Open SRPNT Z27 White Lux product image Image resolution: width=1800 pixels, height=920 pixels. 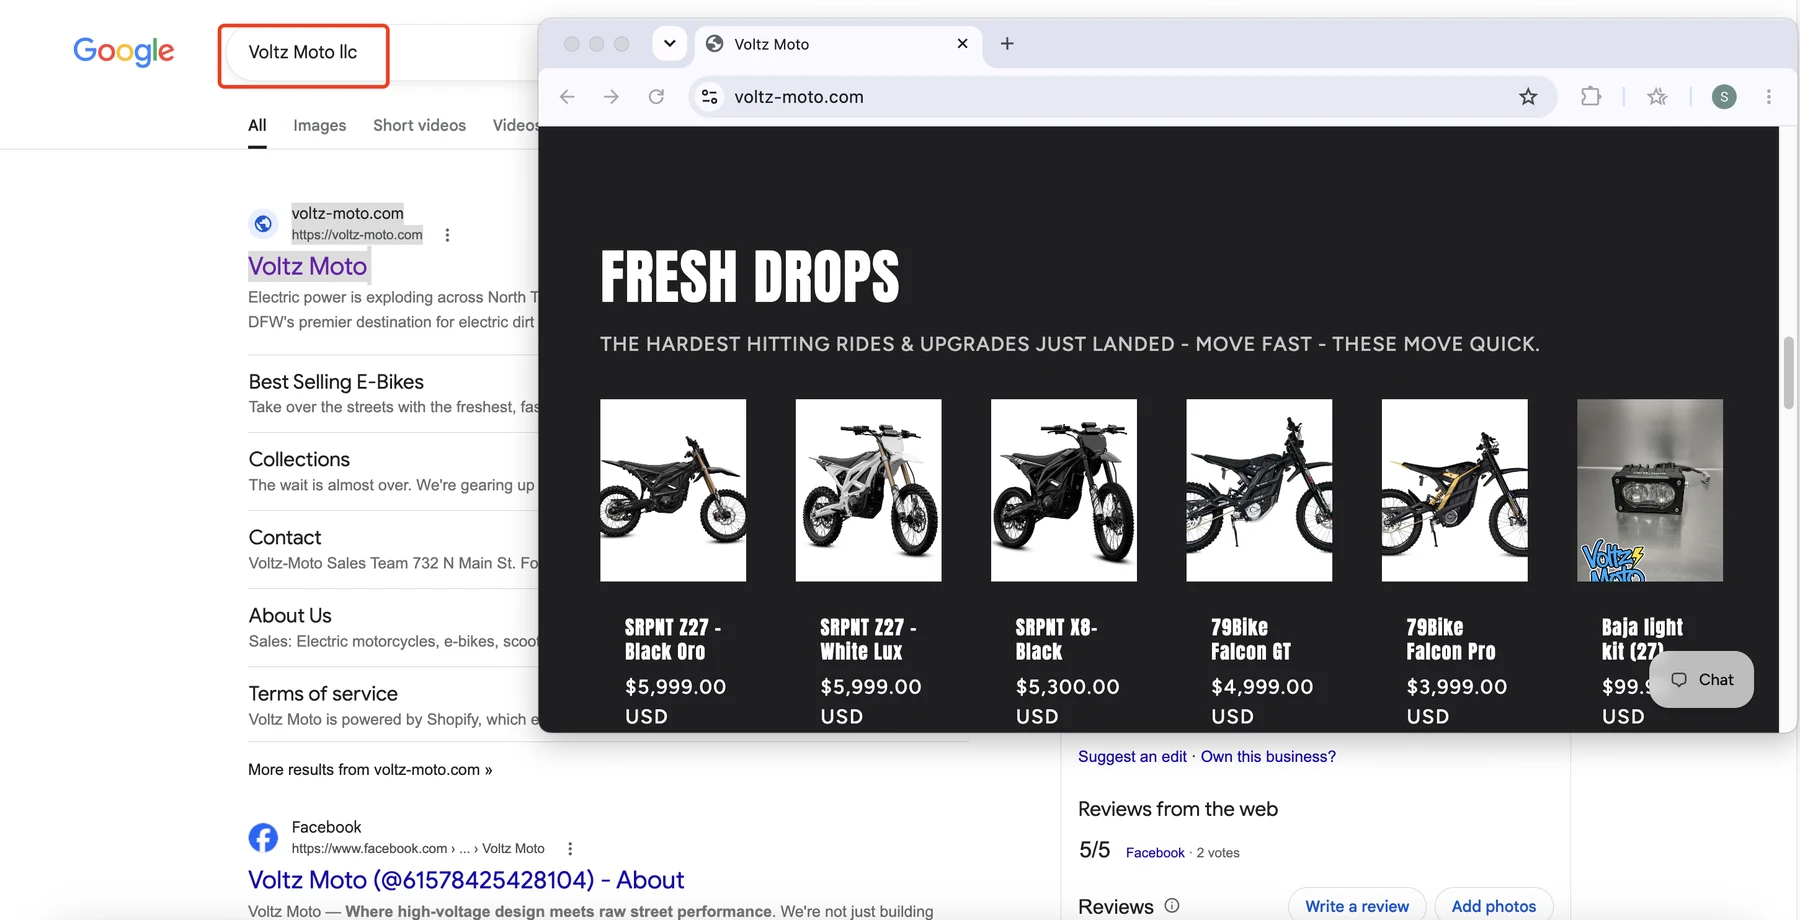click(x=868, y=490)
